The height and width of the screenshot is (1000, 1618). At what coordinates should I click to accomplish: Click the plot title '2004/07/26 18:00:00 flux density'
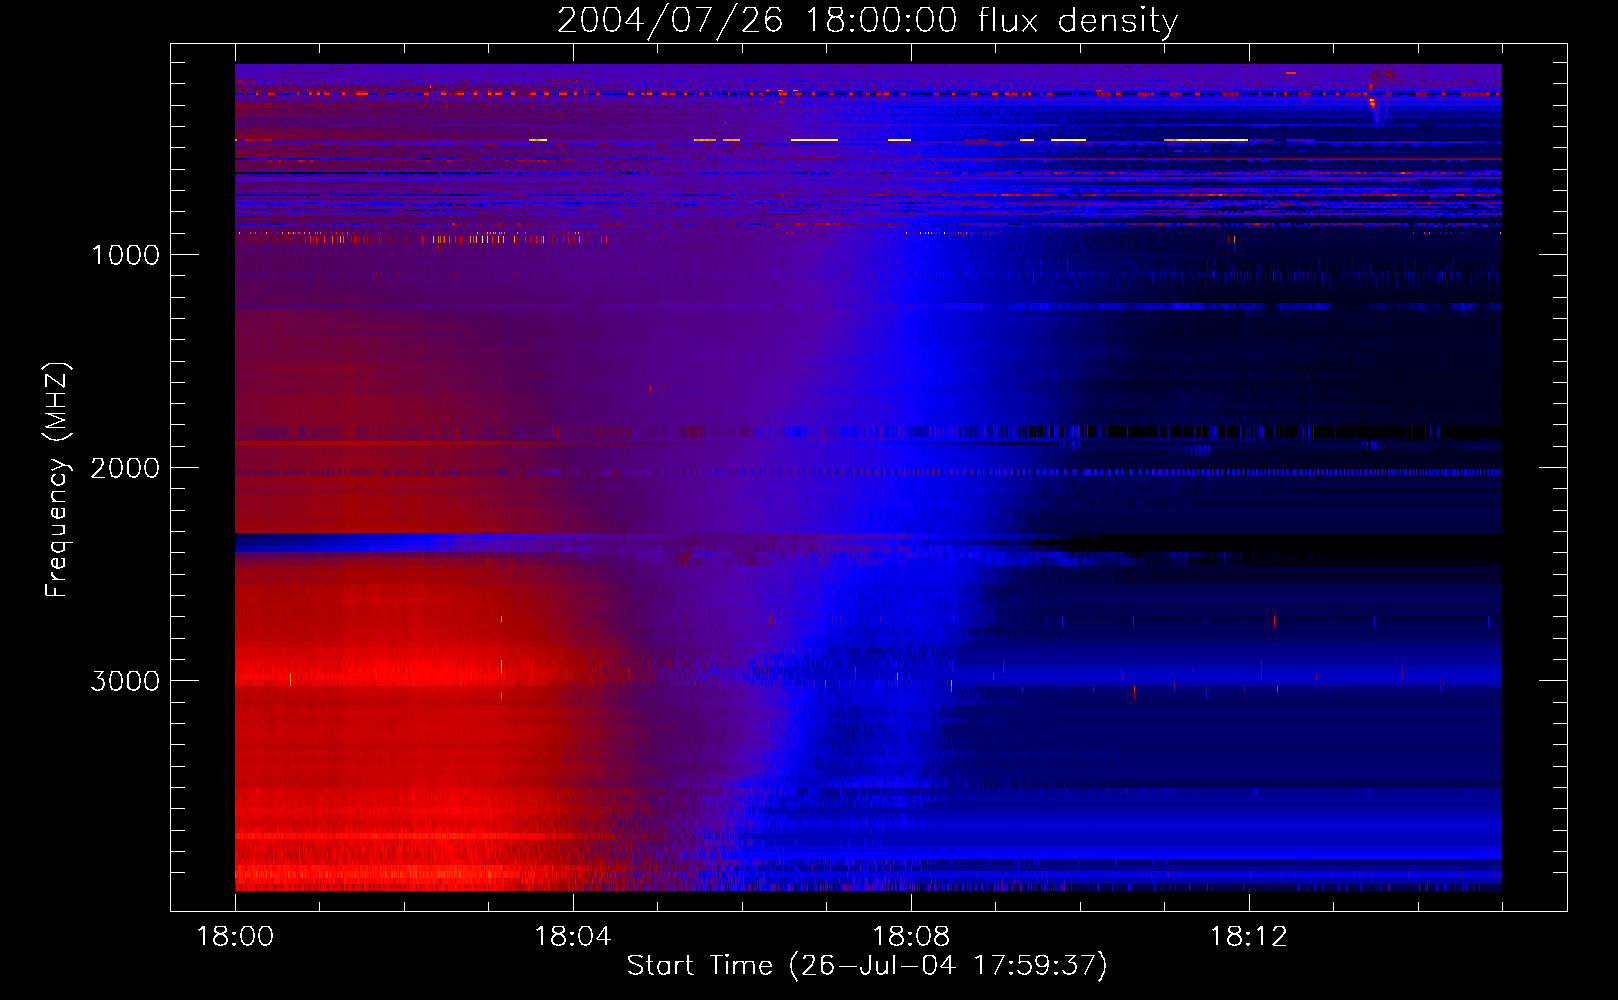867,20
